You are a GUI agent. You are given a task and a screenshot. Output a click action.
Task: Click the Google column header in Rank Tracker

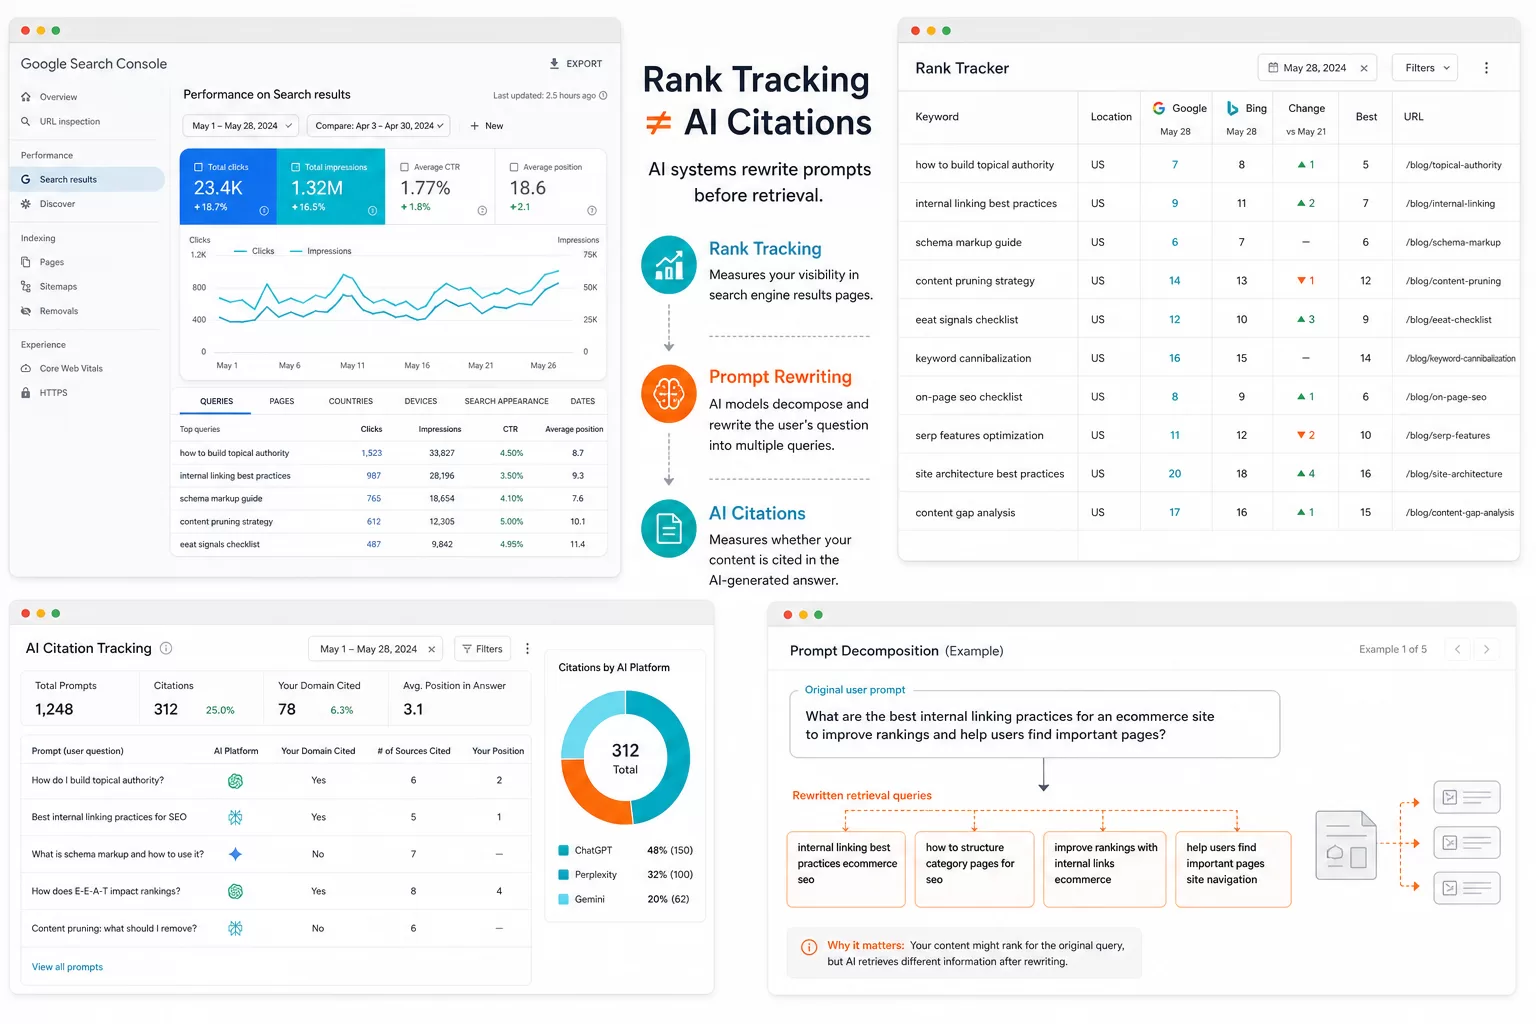point(1179,108)
